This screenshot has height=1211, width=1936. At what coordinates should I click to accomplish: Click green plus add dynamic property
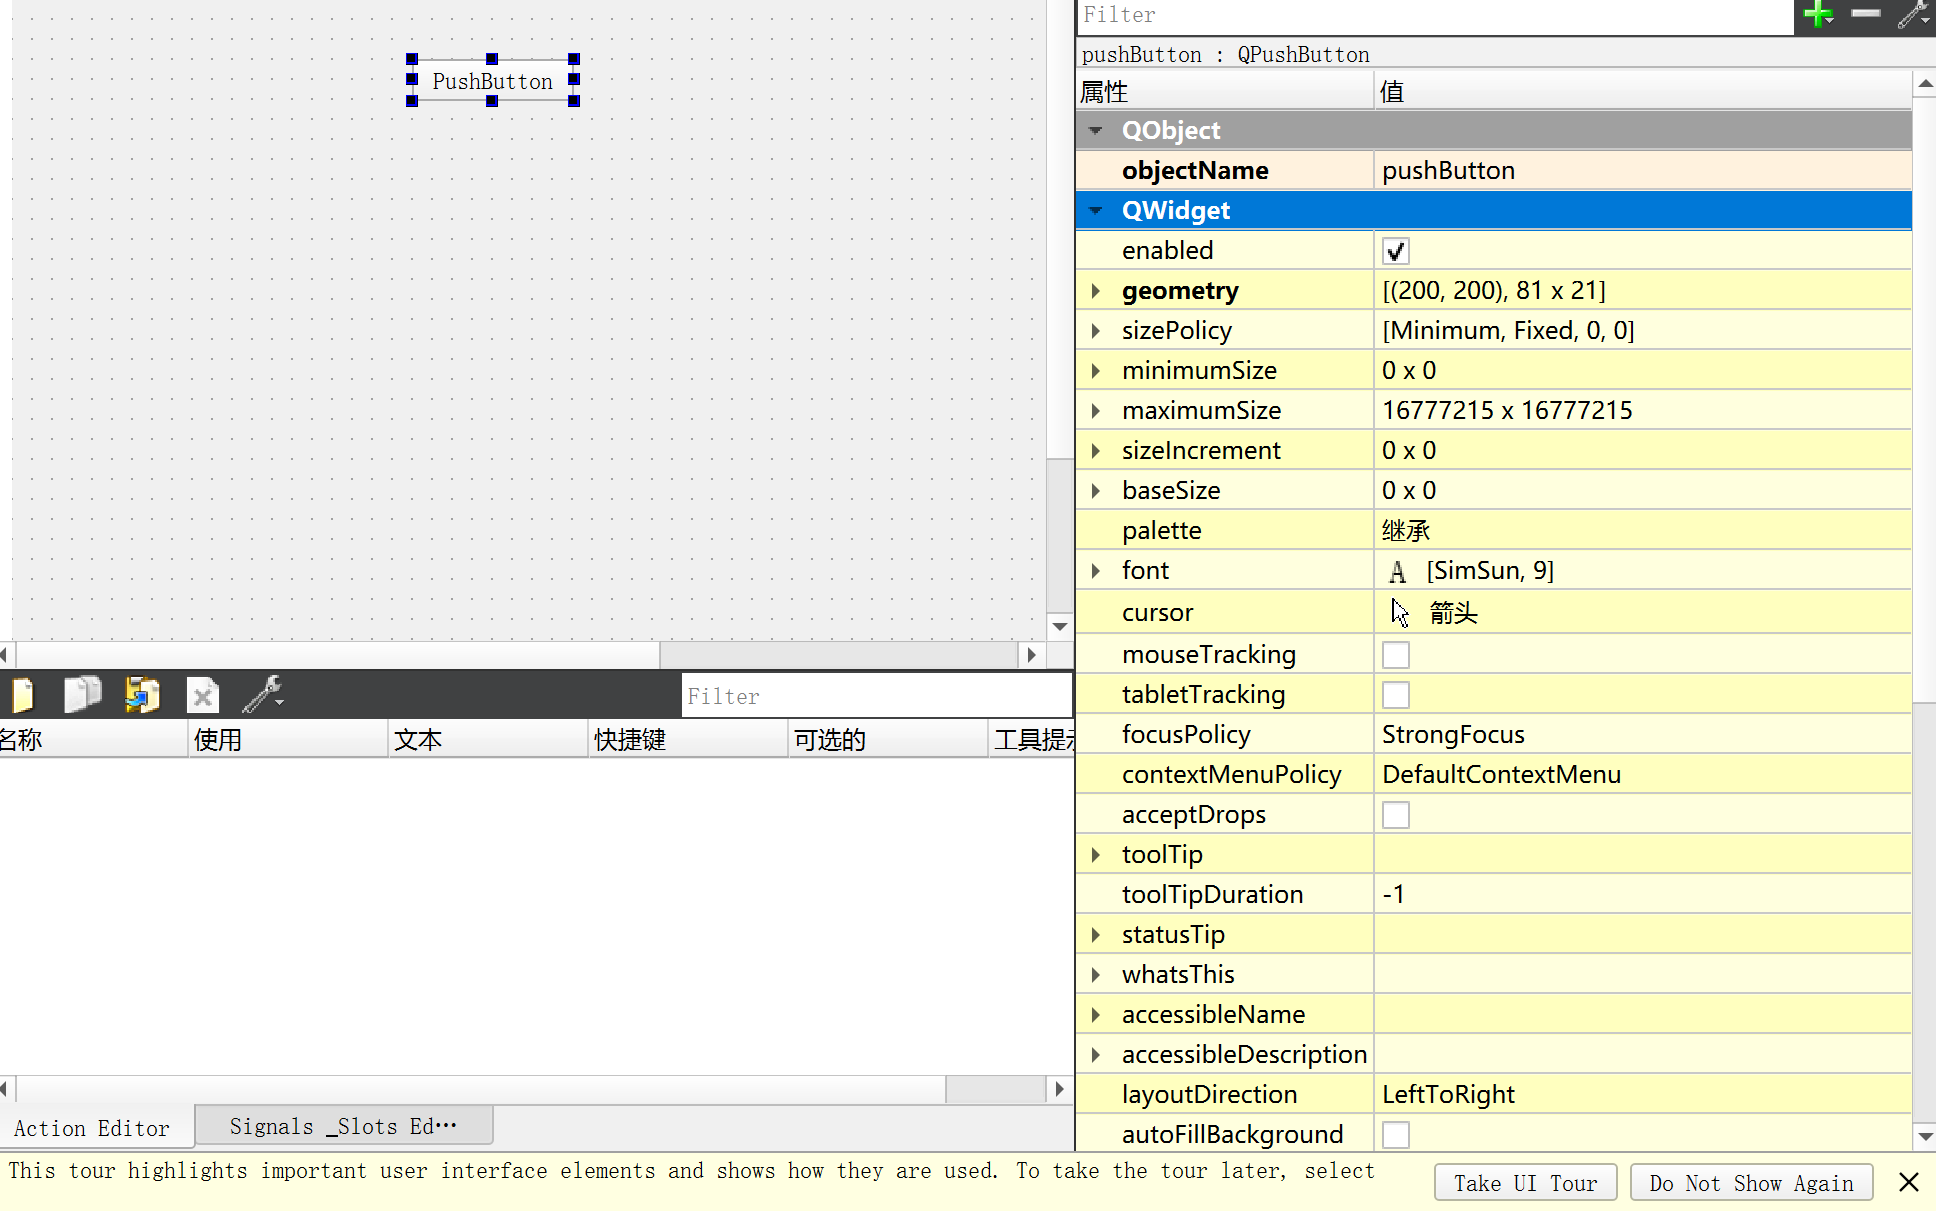1817,14
